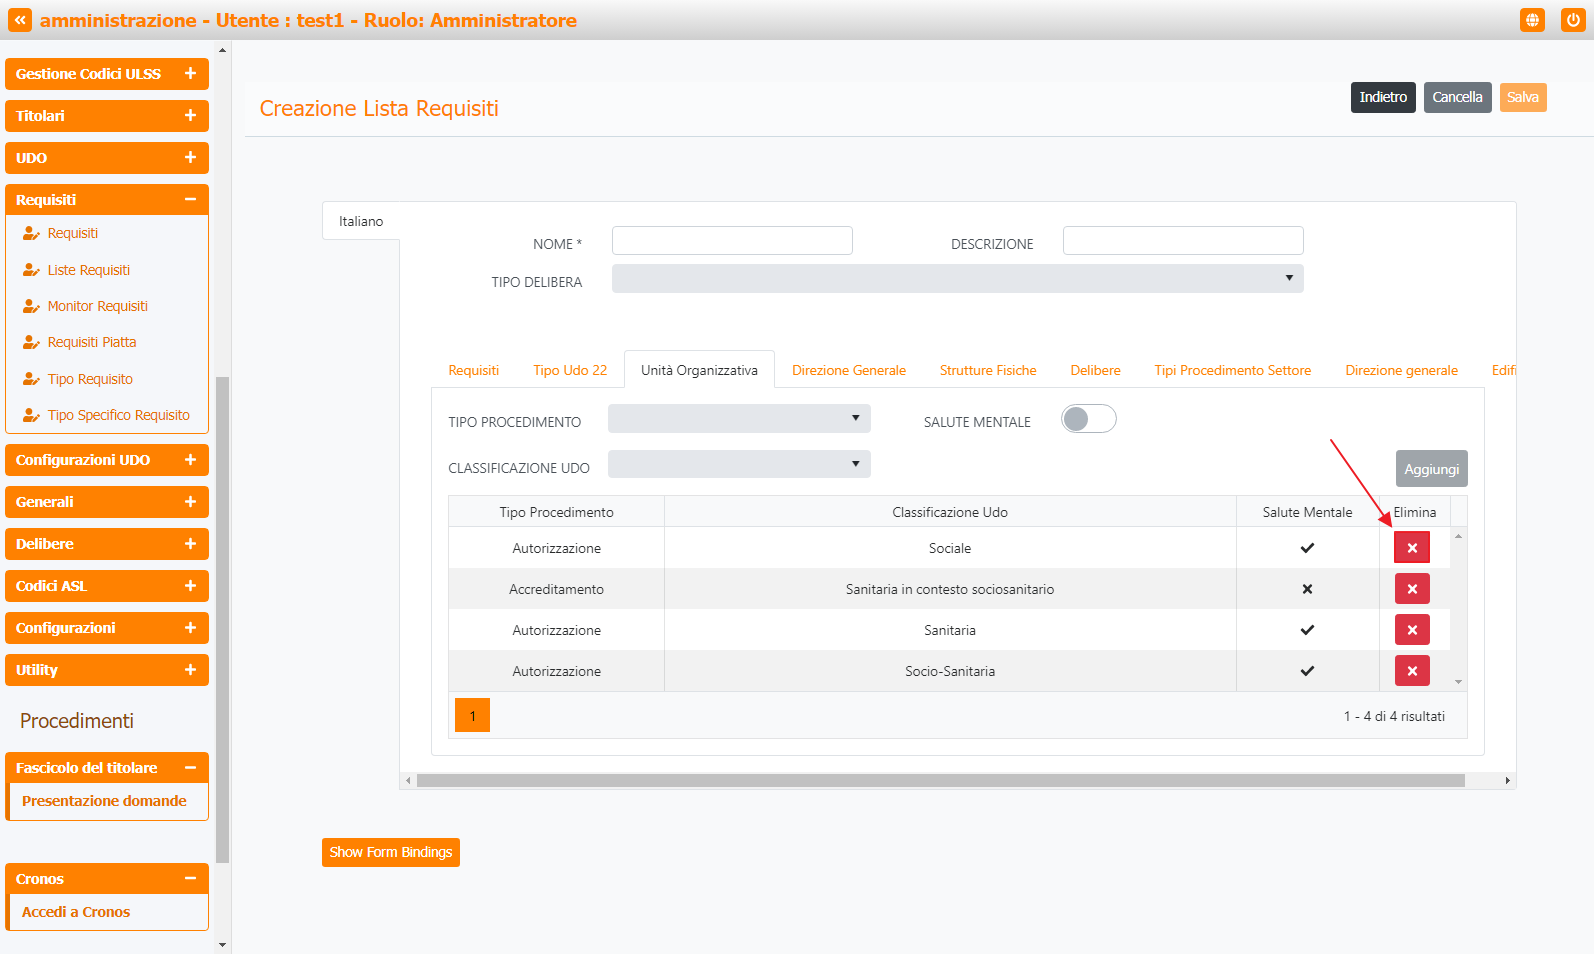Viewport: 1594px width, 954px height.
Task: Open Accedi a Cronos link
Action: [76, 912]
